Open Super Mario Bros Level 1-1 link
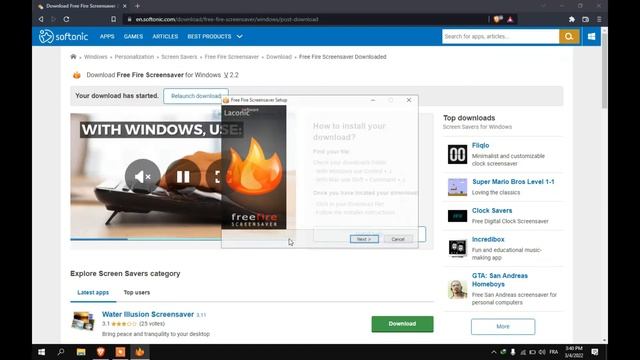Screen dimensions: 640x360 tap(513, 182)
